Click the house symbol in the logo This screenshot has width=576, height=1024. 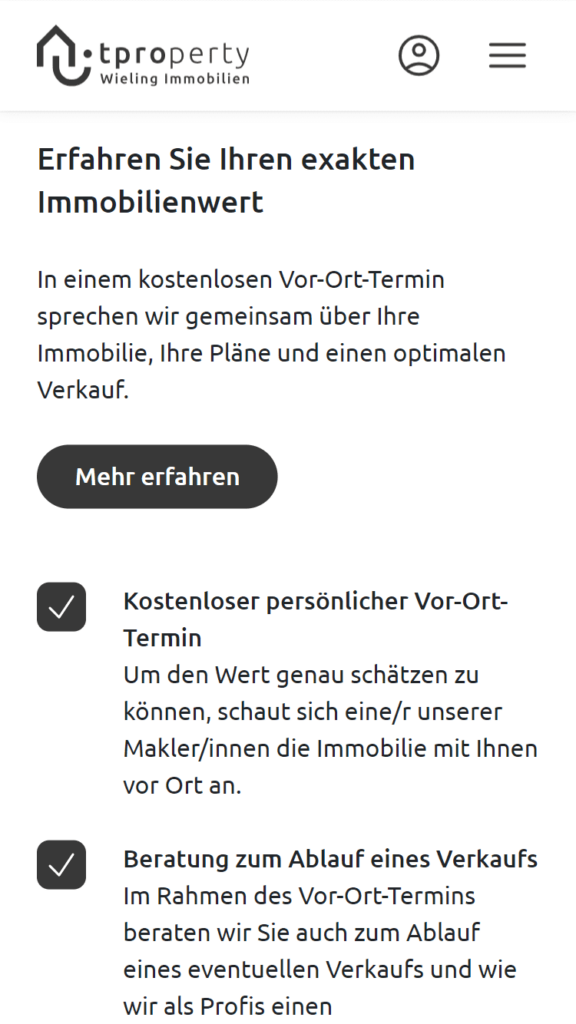point(62,56)
